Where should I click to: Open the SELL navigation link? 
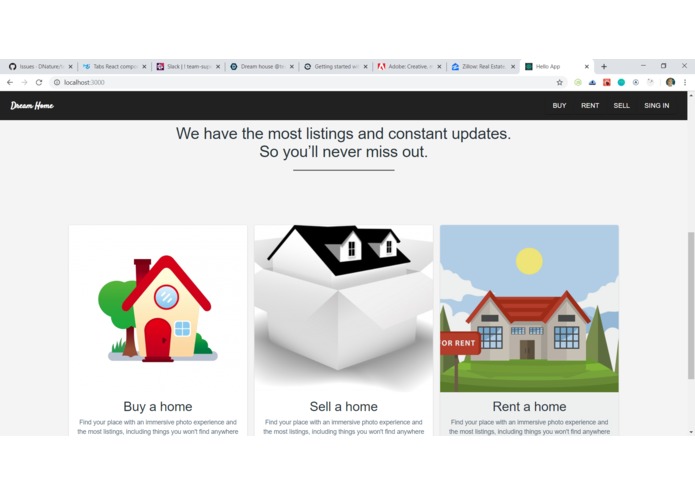point(621,105)
